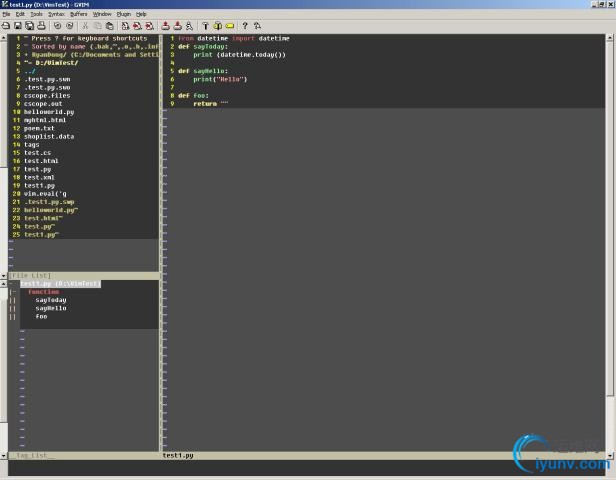Click the Save current file icon
The width and height of the screenshot is (616, 480).
pyautogui.click(x=17, y=25)
